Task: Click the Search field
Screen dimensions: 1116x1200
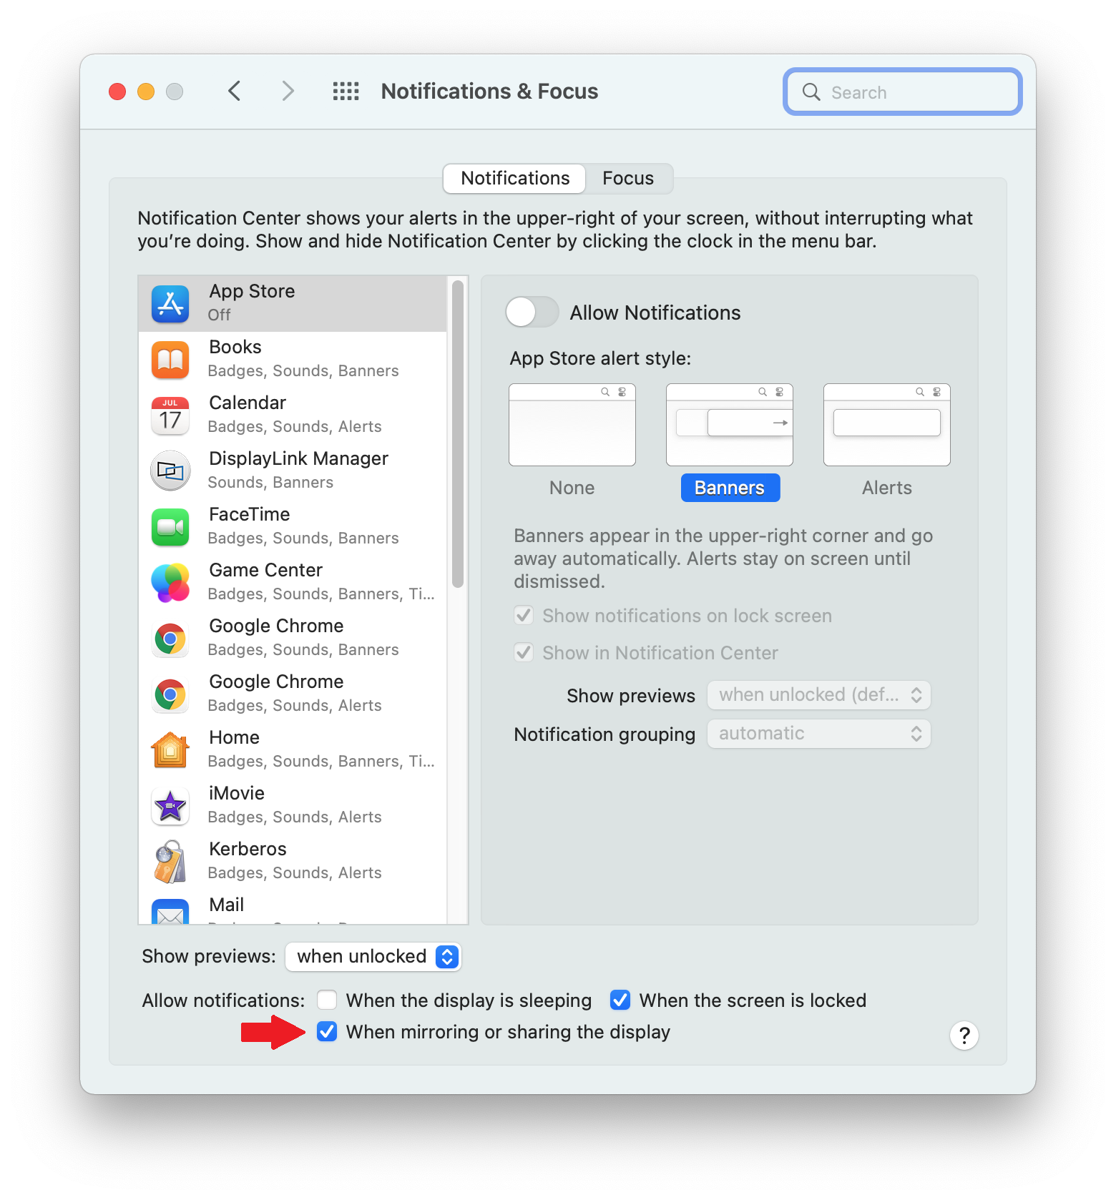Action: [901, 91]
